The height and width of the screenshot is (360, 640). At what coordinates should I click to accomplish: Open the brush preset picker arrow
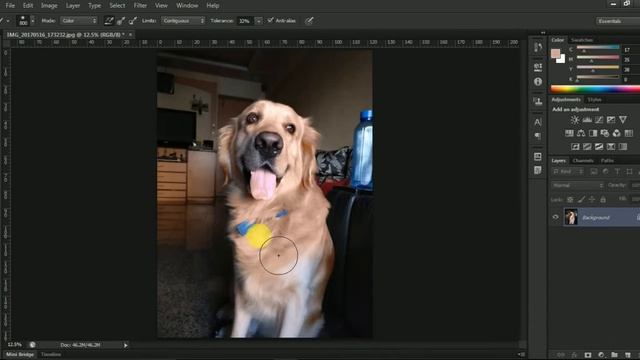33,20
